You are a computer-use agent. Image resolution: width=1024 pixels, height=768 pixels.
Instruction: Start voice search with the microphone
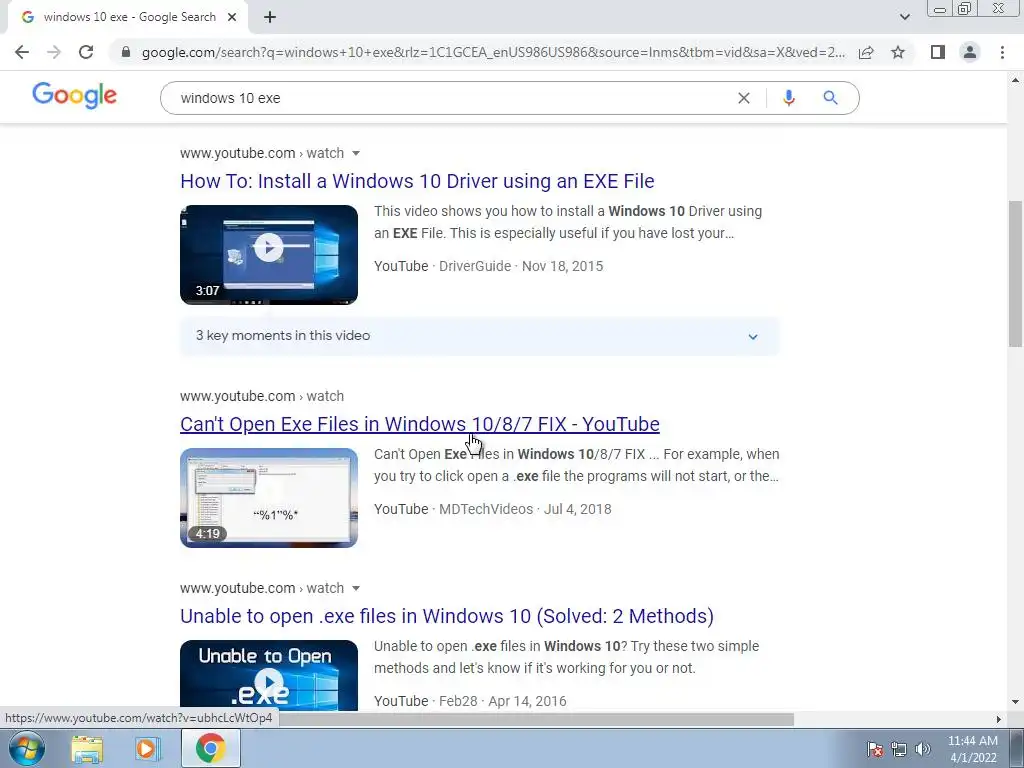(x=788, y=98)
